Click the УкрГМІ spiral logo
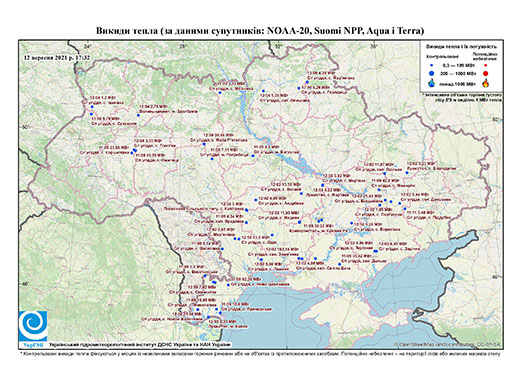This screenshot has height=368, width=520. coord(33,326)
